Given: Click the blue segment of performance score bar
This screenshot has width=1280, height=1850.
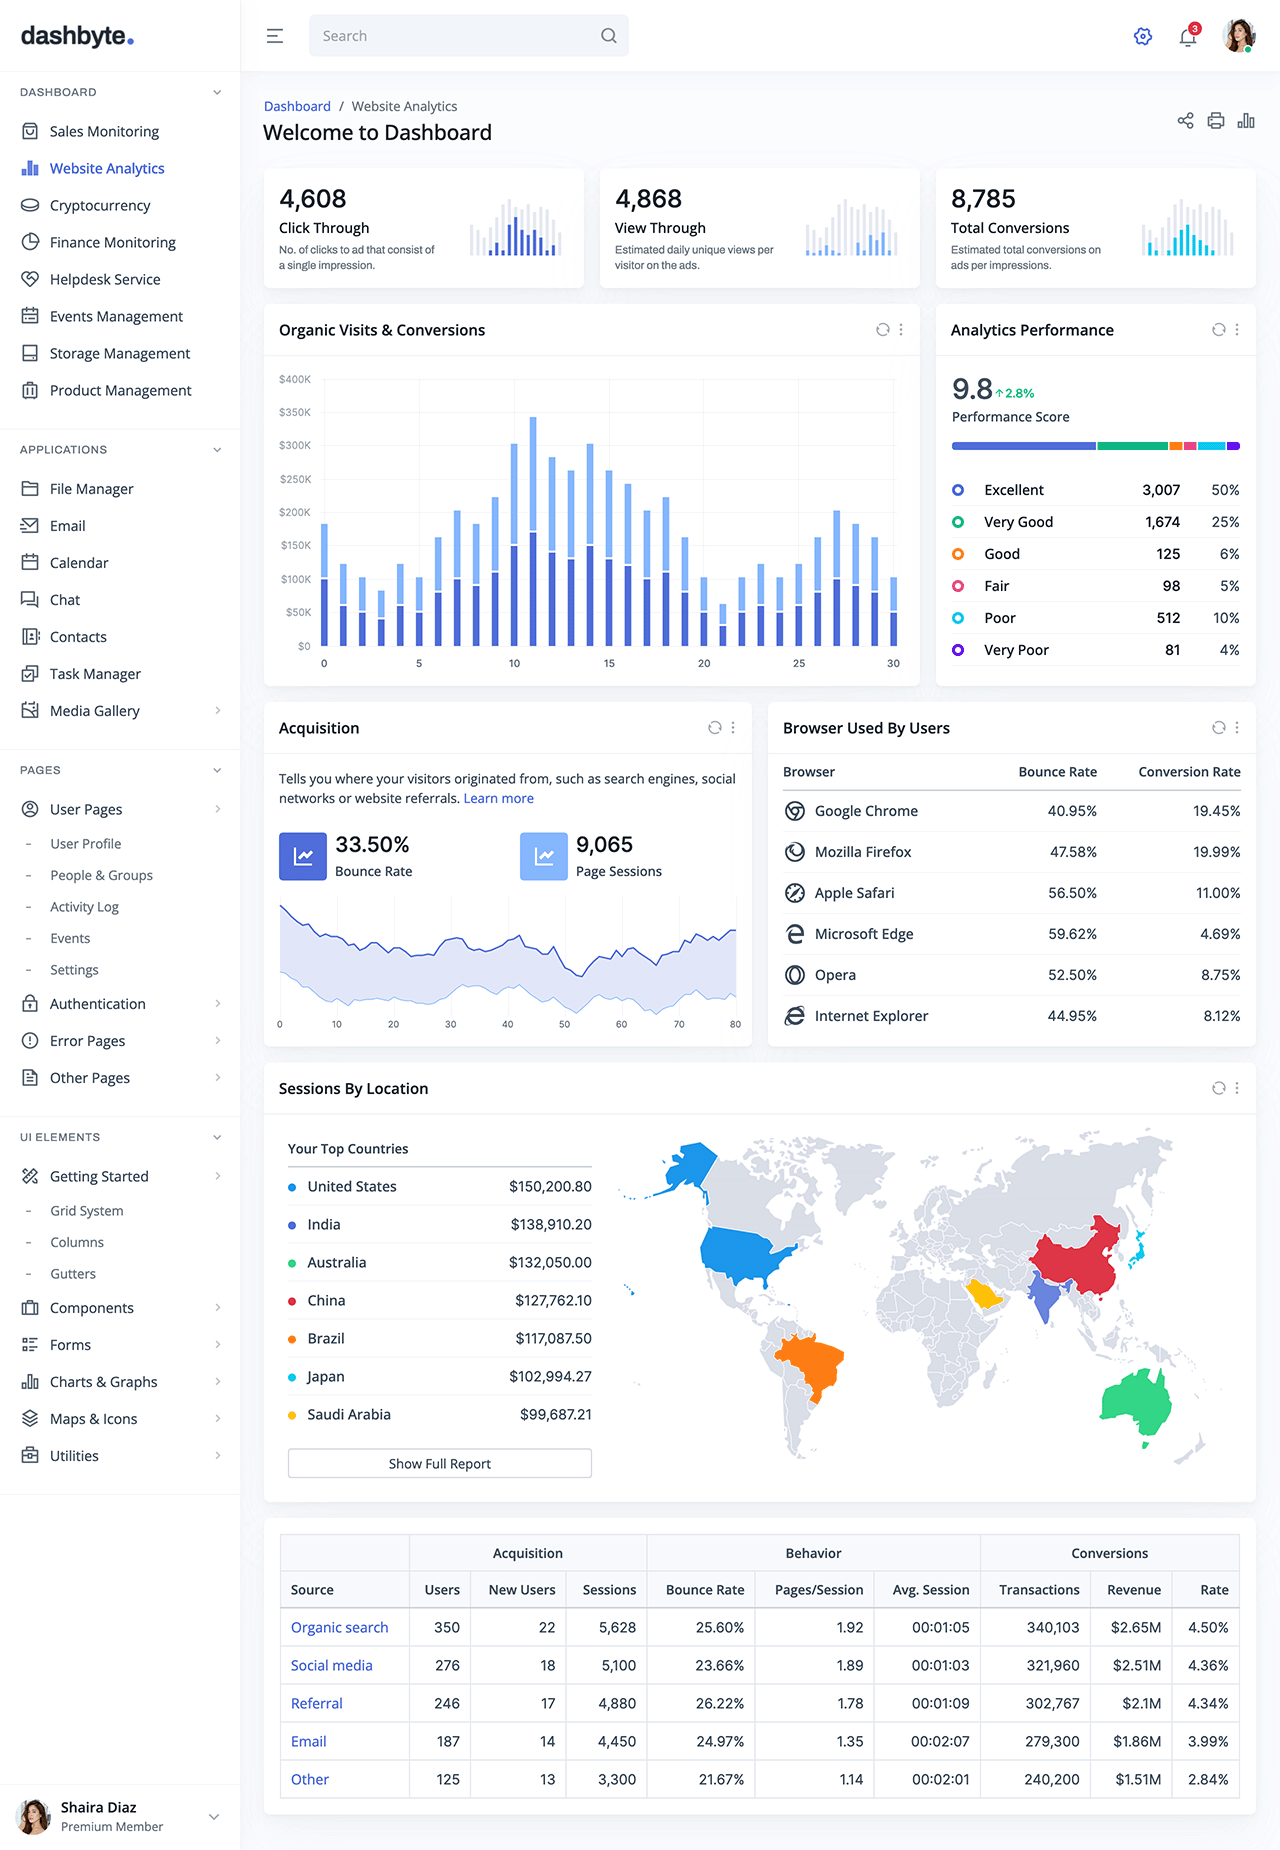Looking at the screenshot, I should point(1023,446).
